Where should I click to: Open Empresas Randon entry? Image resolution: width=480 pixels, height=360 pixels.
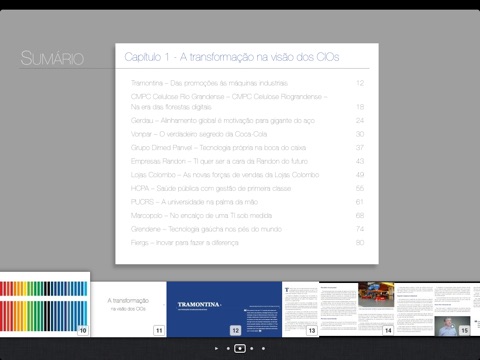coord(247,161)
